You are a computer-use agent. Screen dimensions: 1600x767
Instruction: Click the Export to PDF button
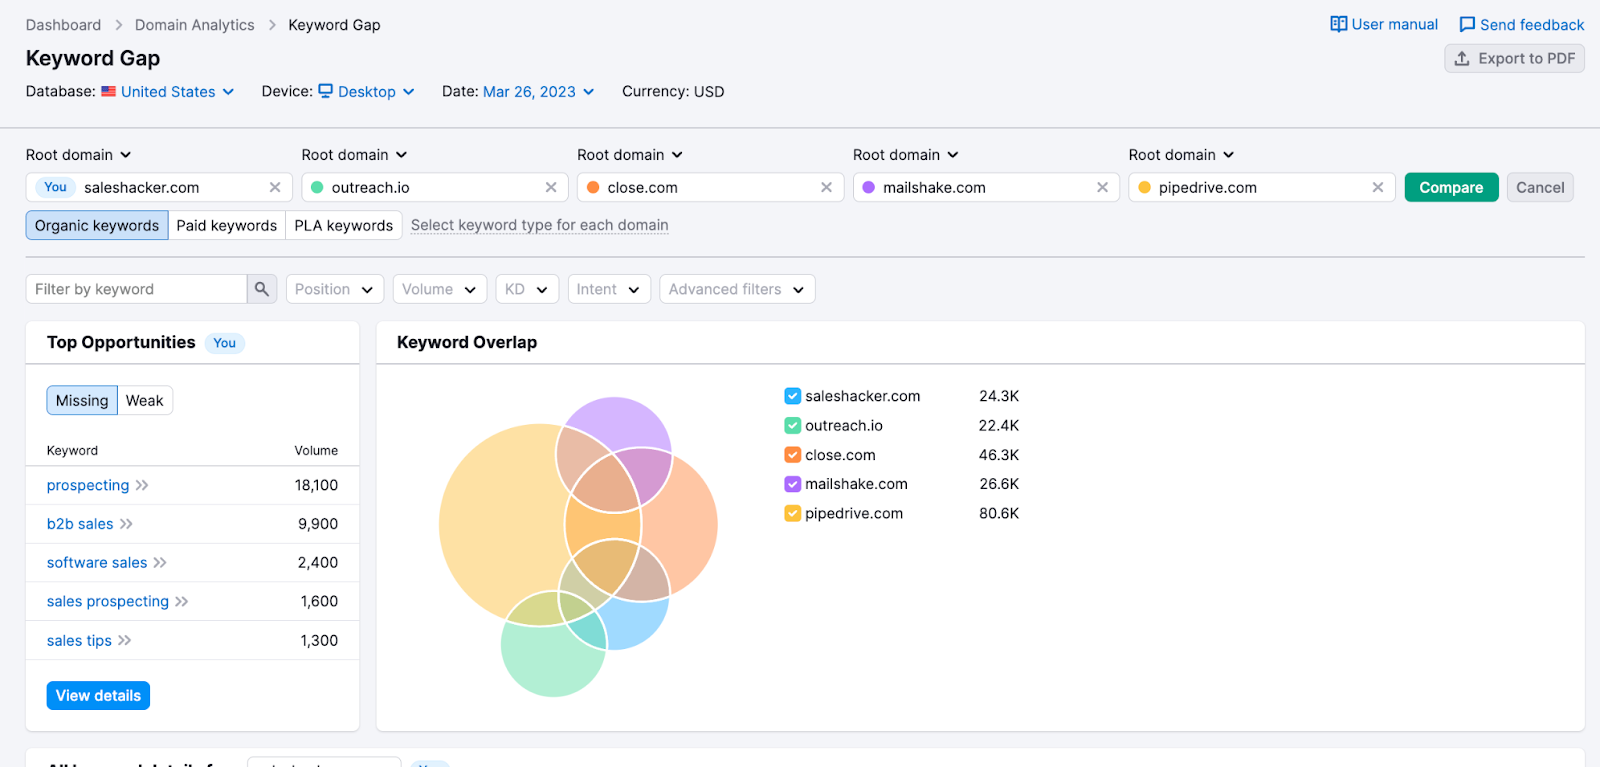(1514, 58)
